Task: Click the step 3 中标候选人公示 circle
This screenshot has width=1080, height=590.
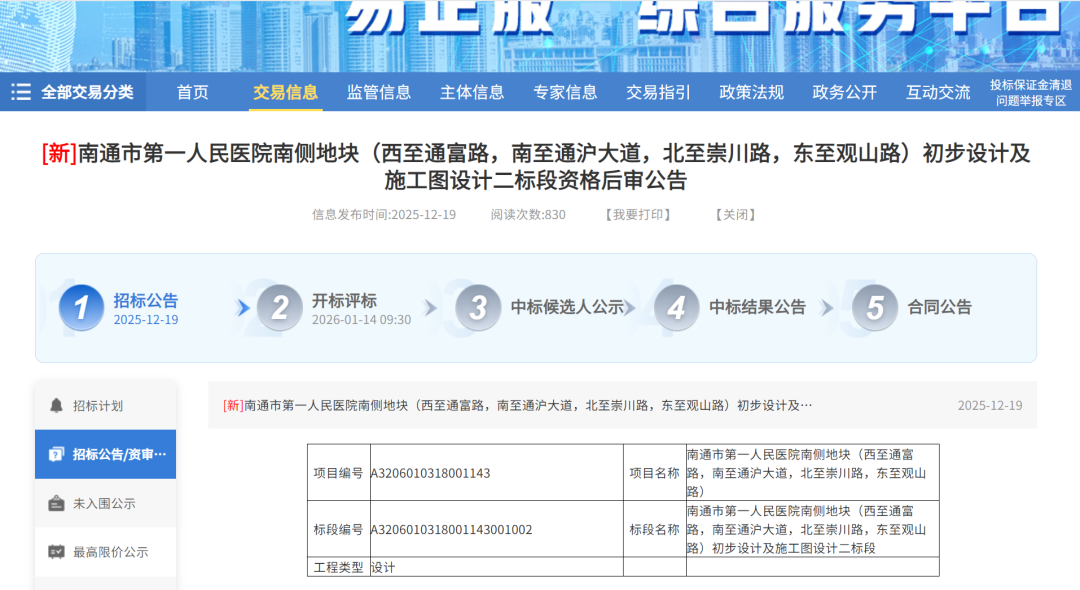Action: tap(478, 308)
